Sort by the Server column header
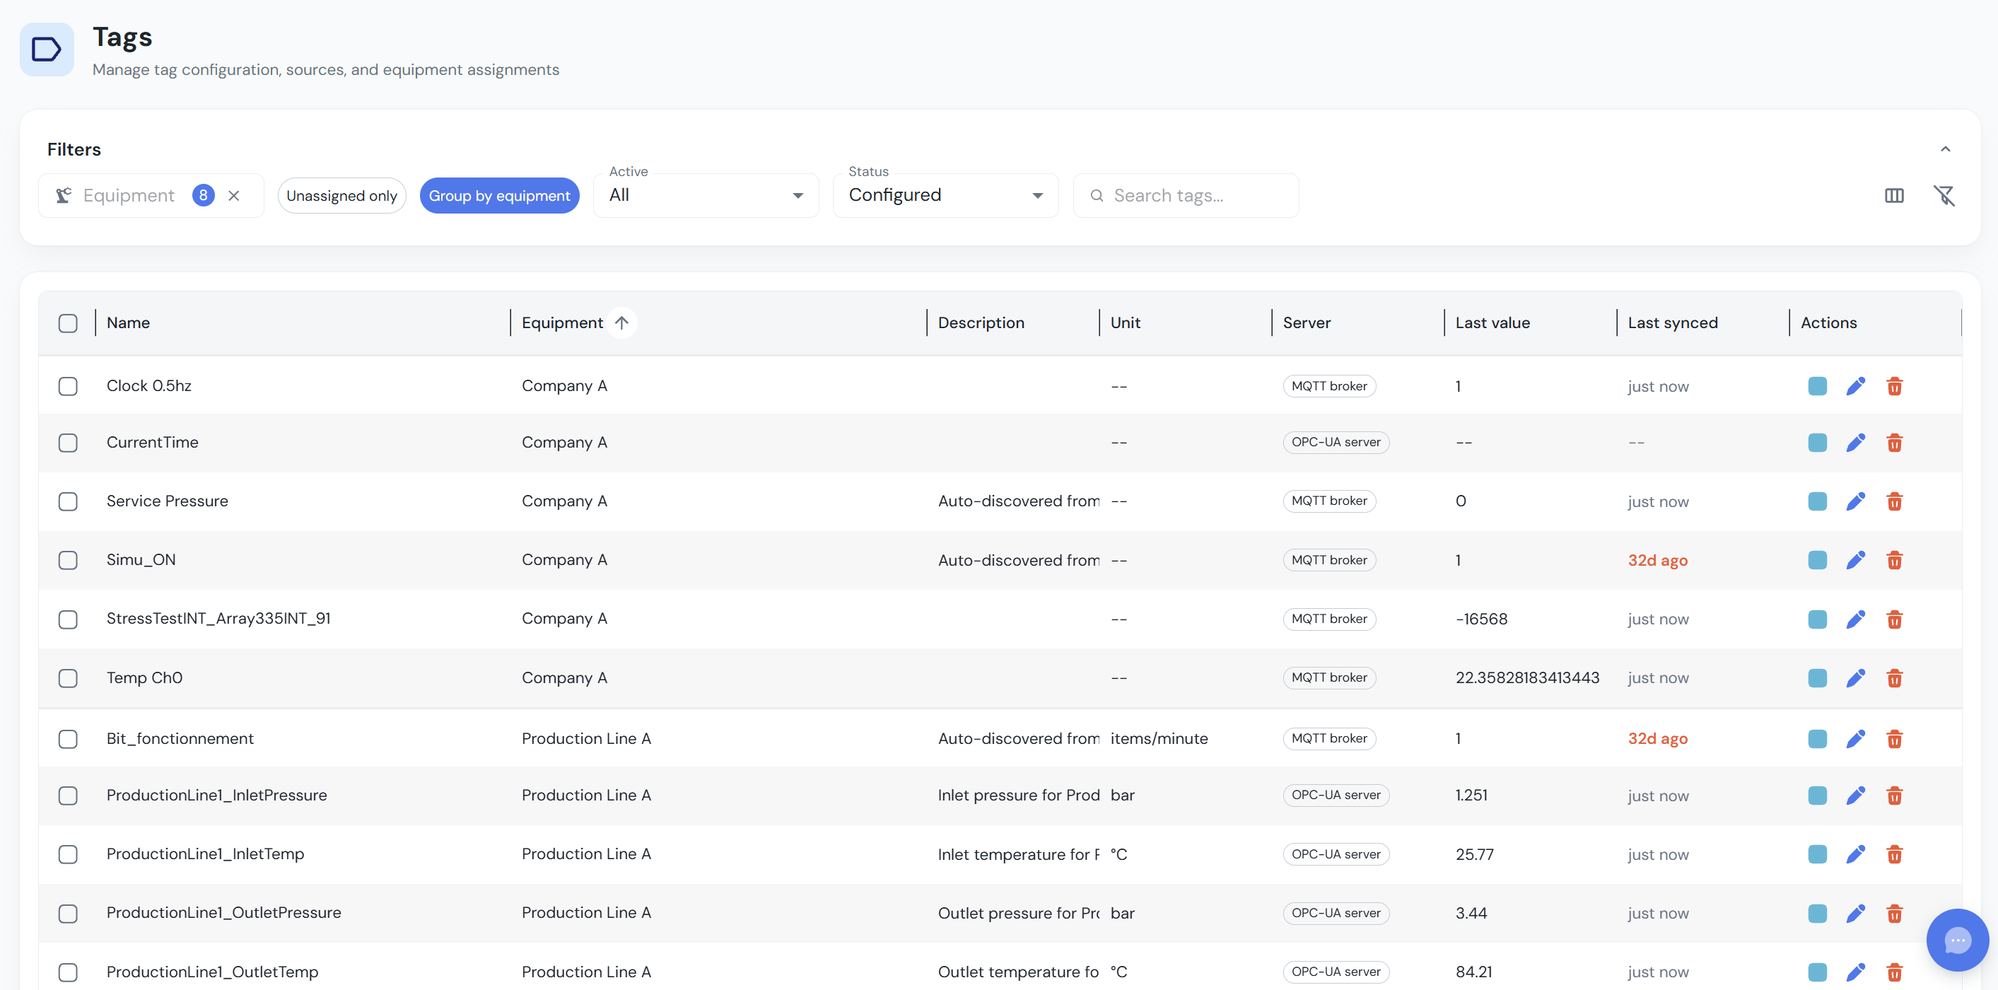This screenshot has width=1998, height=990. pyautogui.click(x=1306, y=323)
